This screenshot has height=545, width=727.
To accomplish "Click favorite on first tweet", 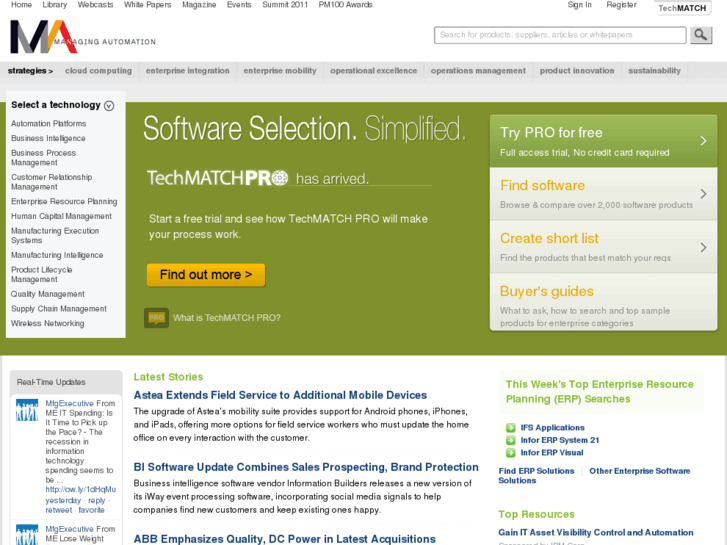I will tap(91, 510).
